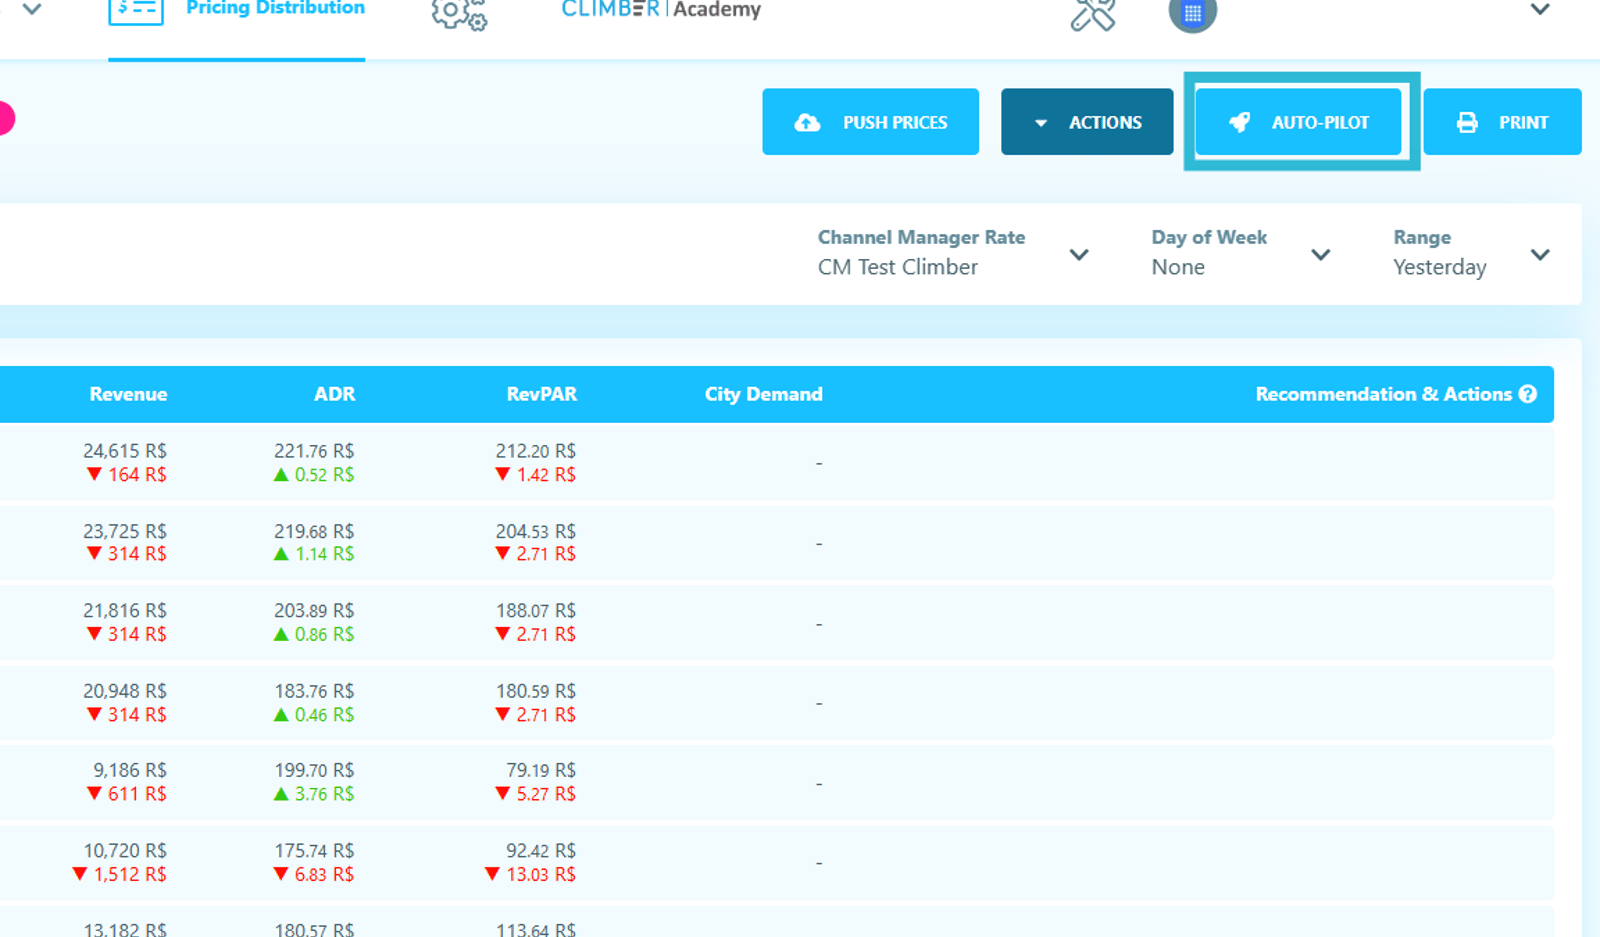The width and height of the screenshot is (1600, 937).
Task: Click the red 13.03 R$ RevPAR change
Action: pyautogui.click(x=530, y=874)
